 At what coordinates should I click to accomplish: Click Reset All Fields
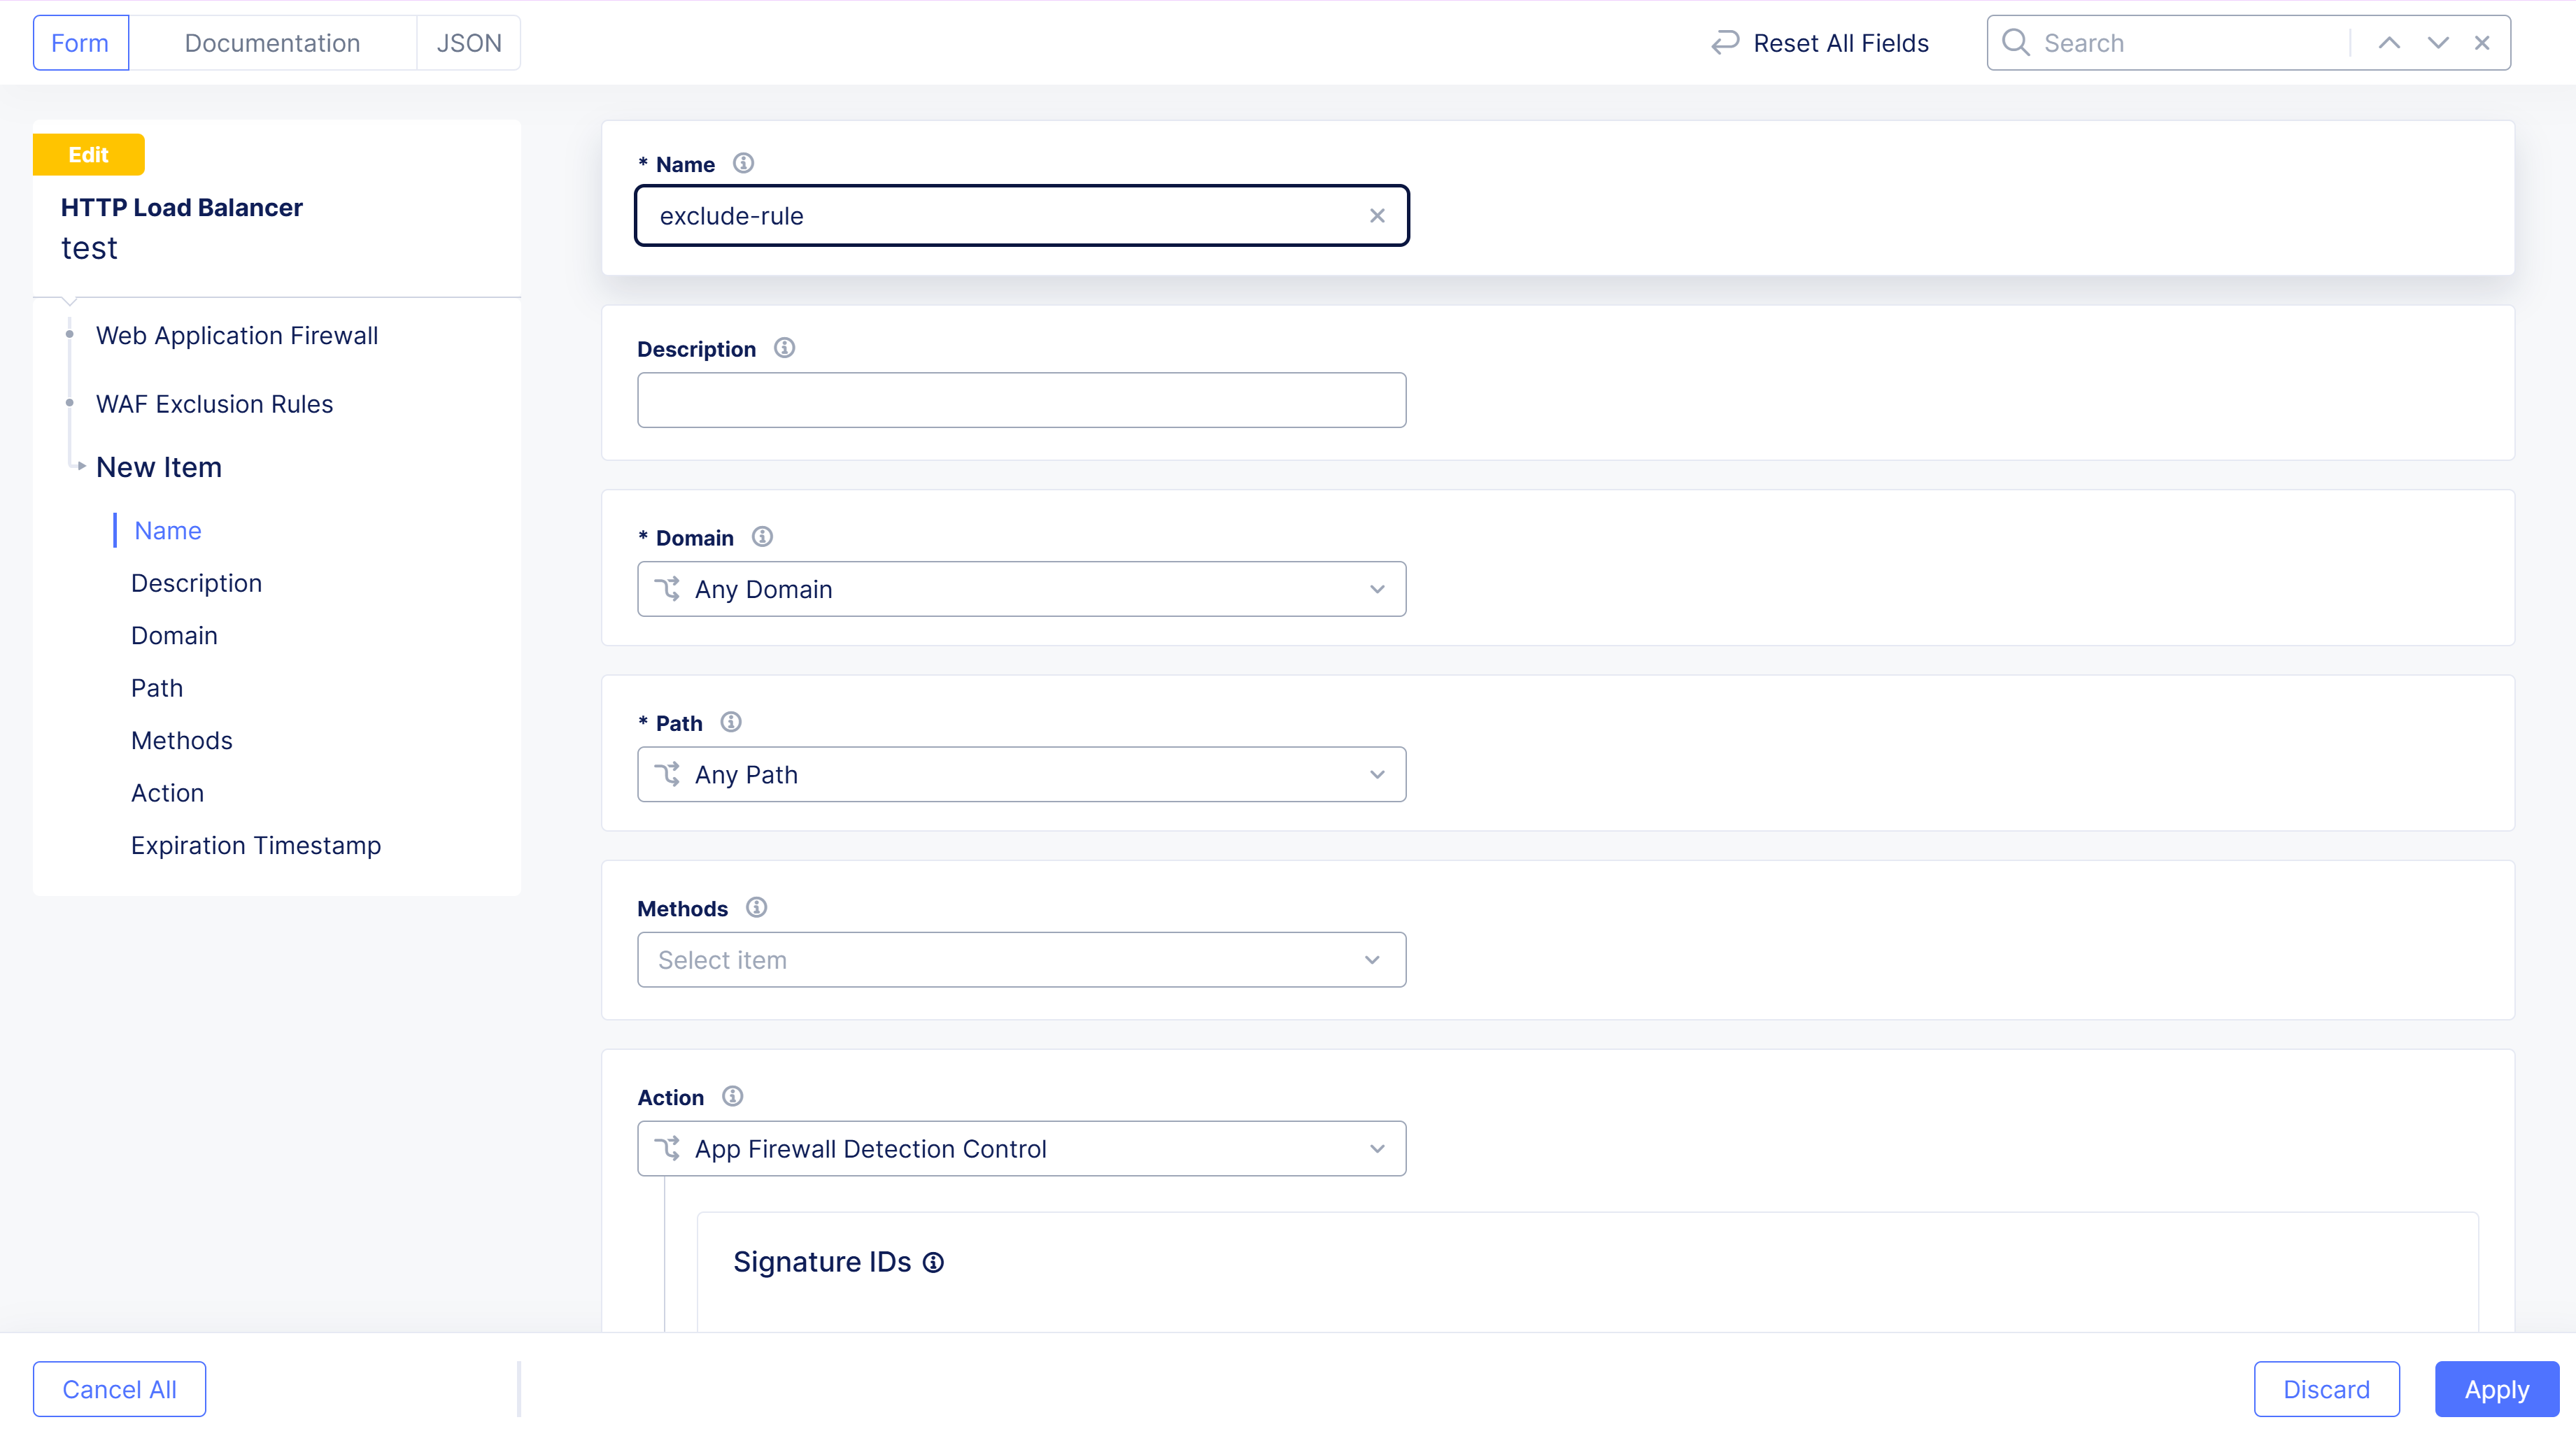[x=1820, y=43]
